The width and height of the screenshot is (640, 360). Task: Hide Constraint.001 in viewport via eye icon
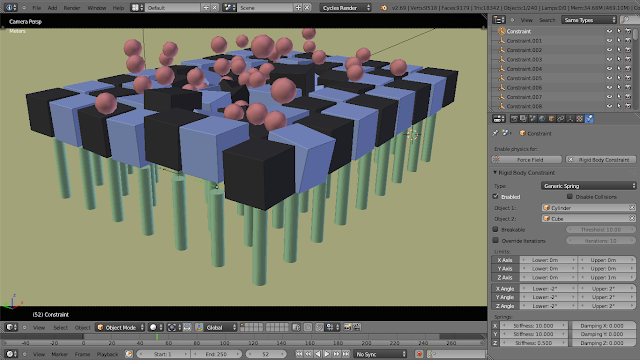(609, 41)
